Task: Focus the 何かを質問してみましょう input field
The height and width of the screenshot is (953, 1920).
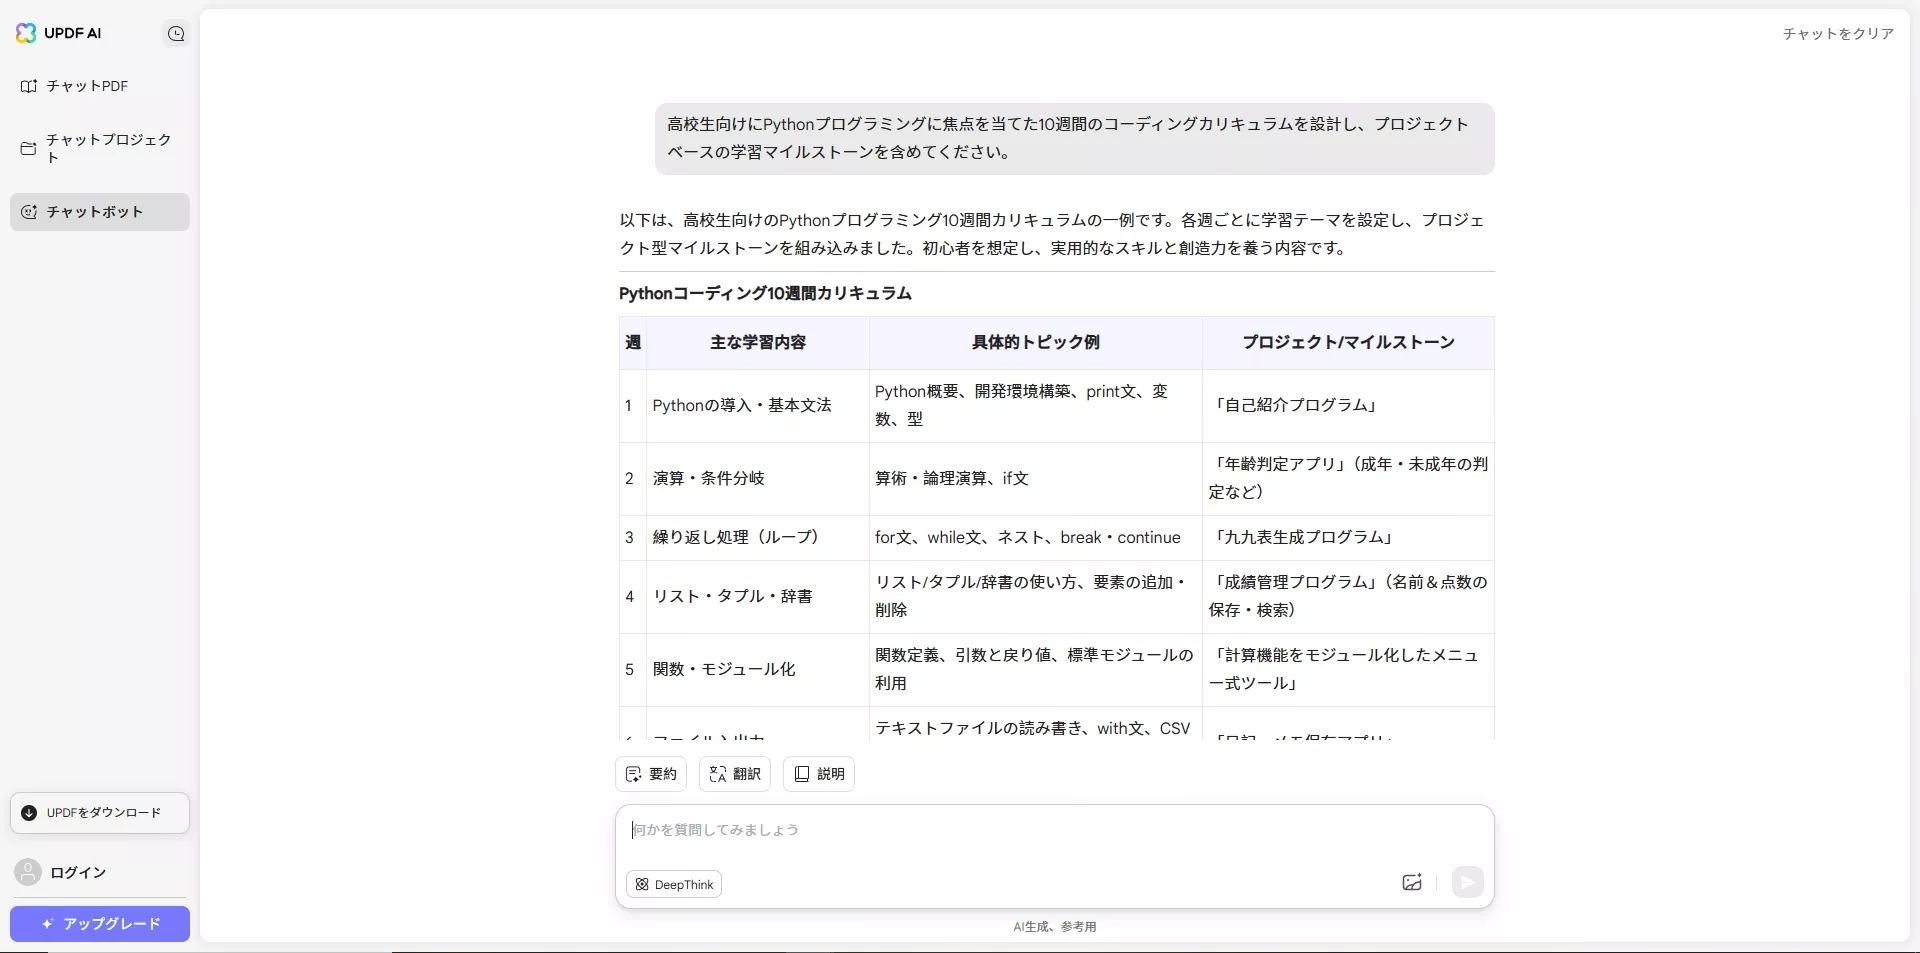Action: point(1055,830)
